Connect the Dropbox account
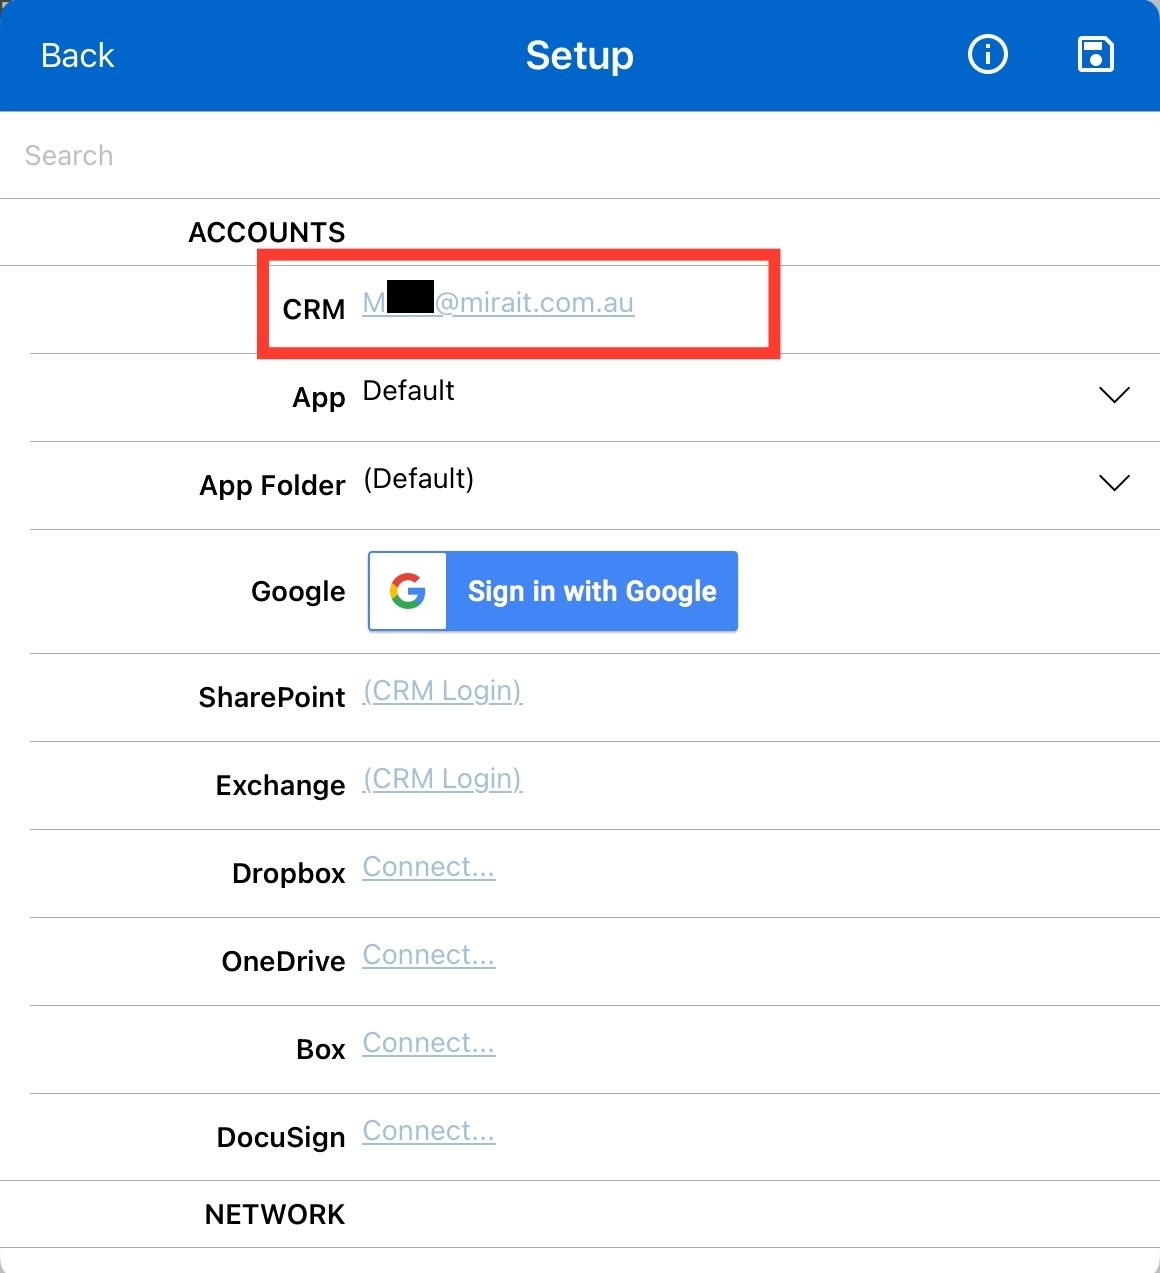This screenshot has height=1273, width=1160. [x=429, y=867]
